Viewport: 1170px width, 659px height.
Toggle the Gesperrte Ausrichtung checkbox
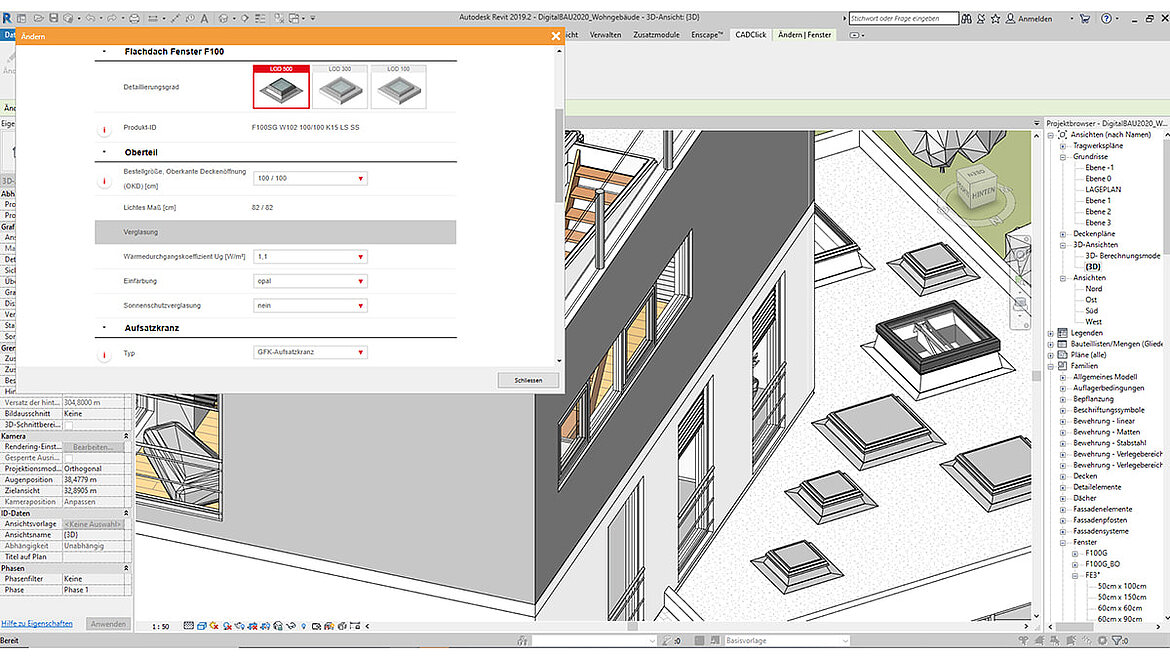[x=68, y=458]
